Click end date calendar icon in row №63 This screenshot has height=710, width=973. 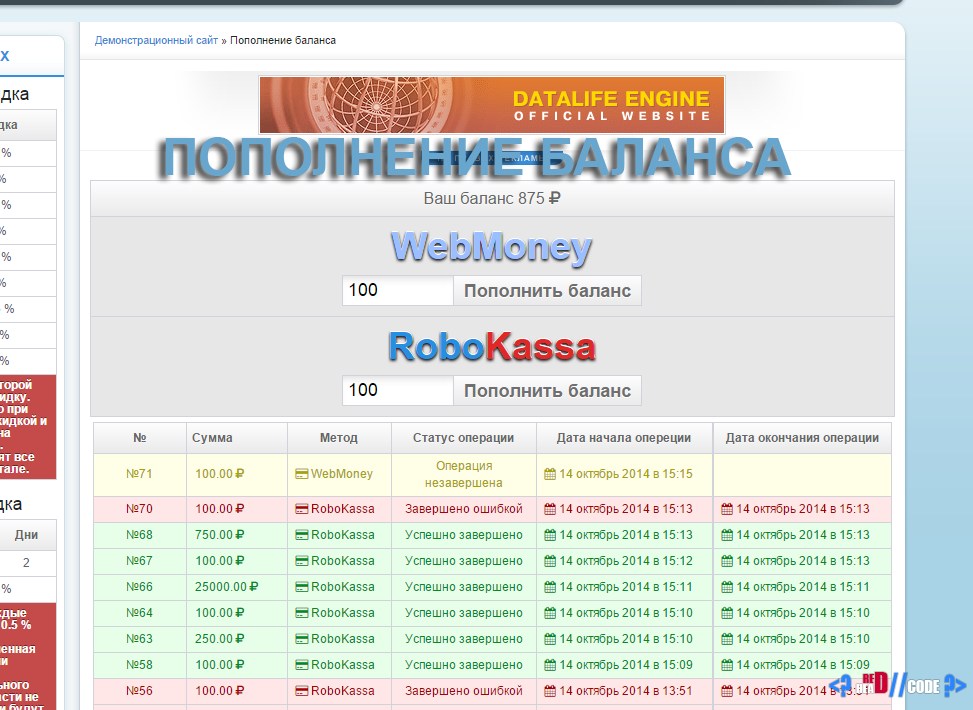pyautogui.click(x=727, y=639)
